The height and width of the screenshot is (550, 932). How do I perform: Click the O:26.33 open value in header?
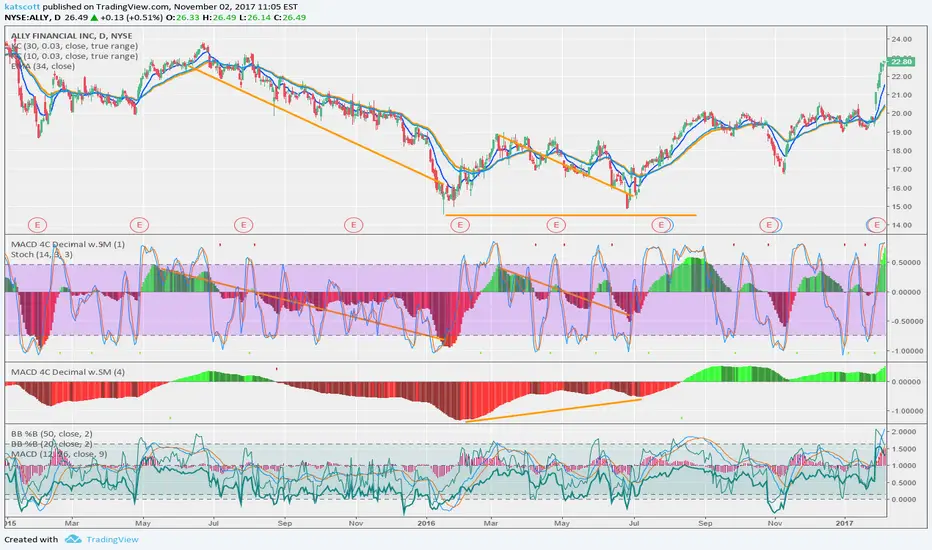click(182, 17)
